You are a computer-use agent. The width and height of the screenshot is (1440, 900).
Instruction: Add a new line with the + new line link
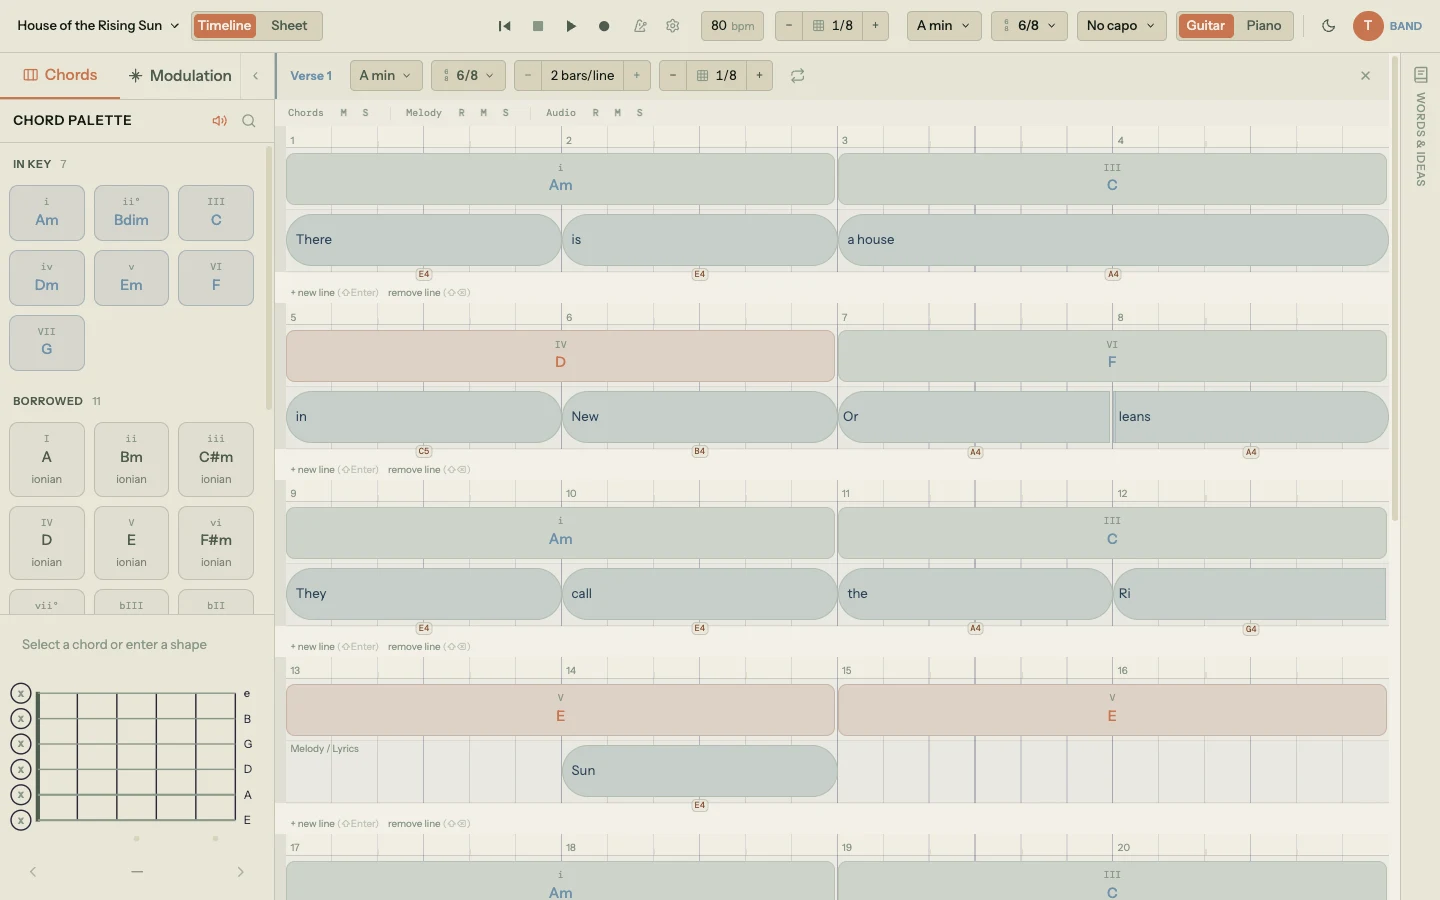[x=312, y=293]
